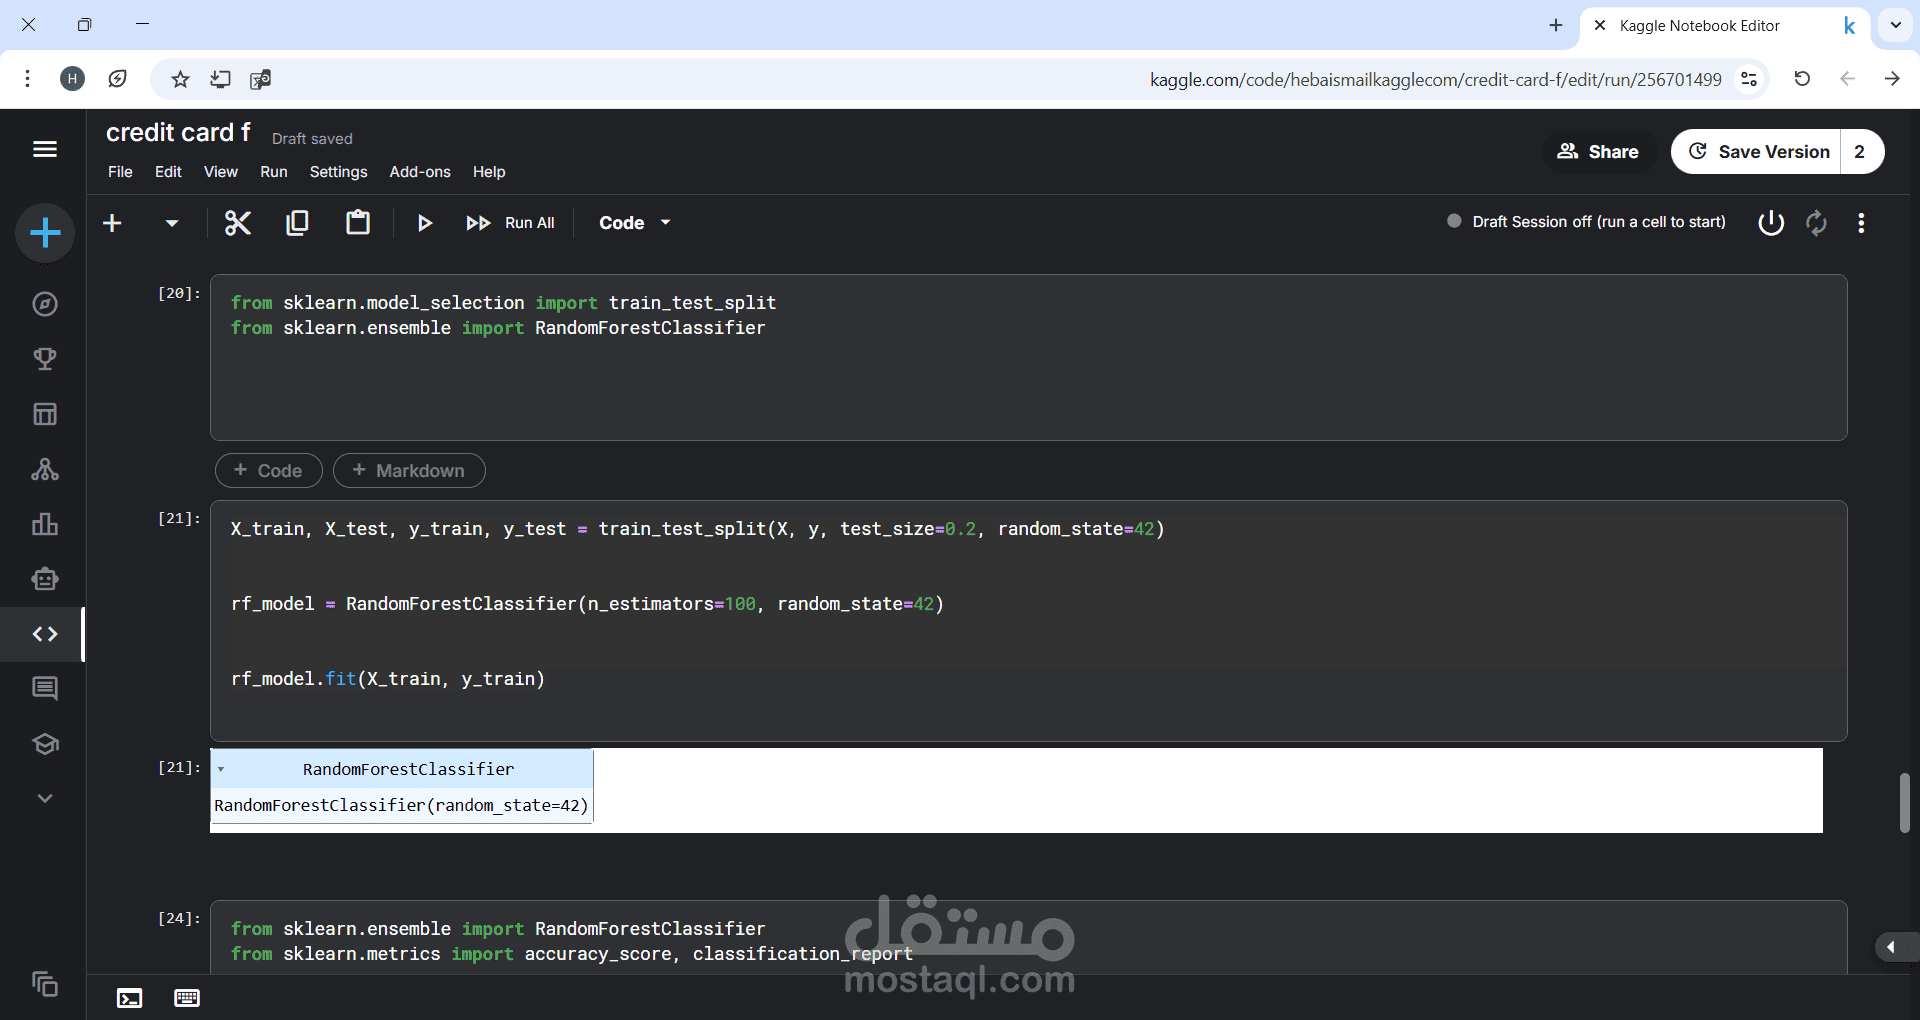
Task: Expand more sidebar items with the chevron
Action: (45, 799)
